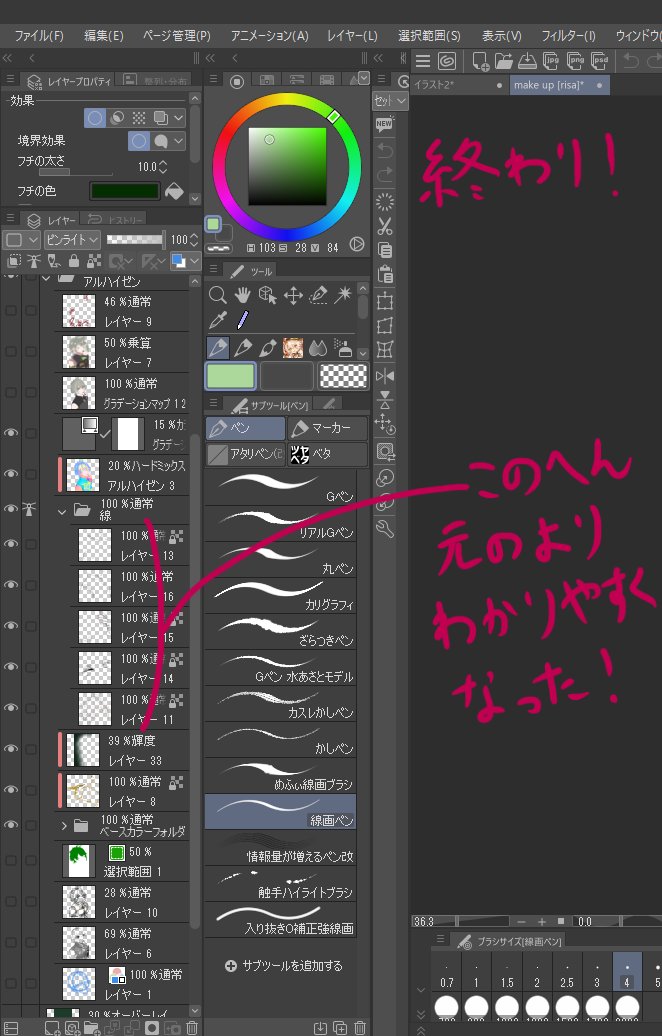The image size is (662, 1036).
Task: Select the マーカー sub tool group
Action: (x=327, y=428)
